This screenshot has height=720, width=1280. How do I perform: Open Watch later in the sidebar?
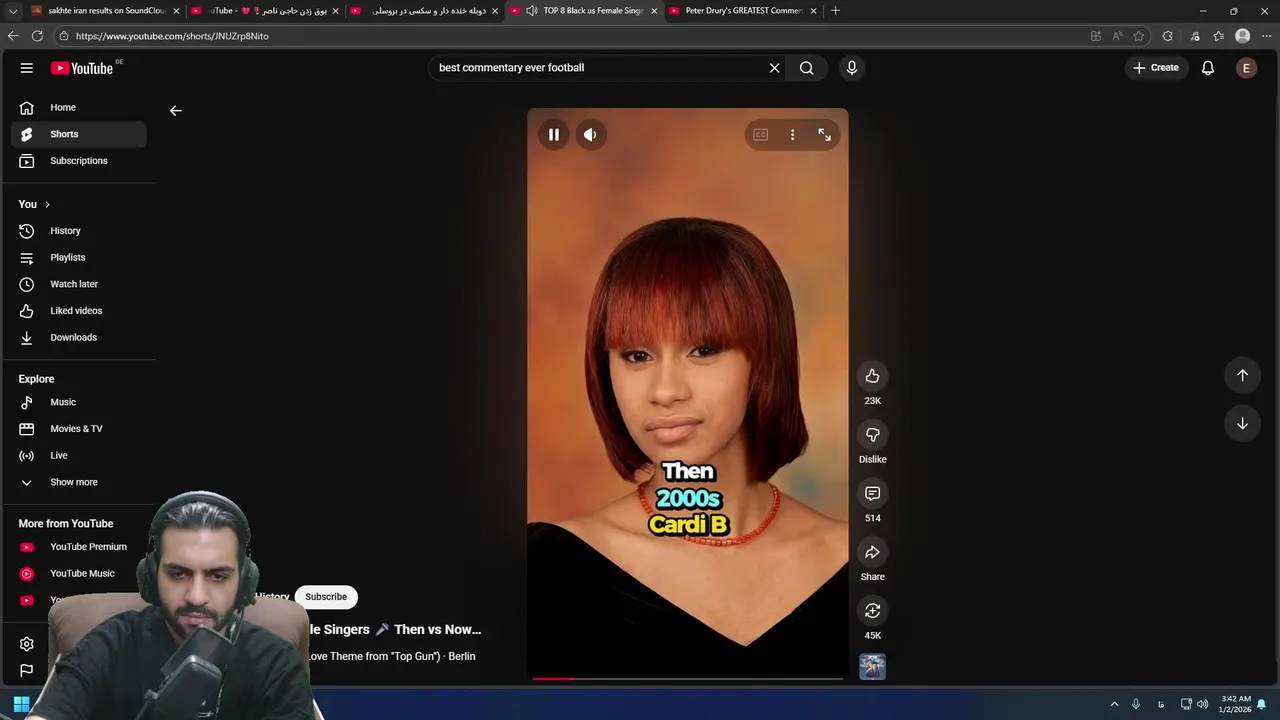tap(79, 284)
